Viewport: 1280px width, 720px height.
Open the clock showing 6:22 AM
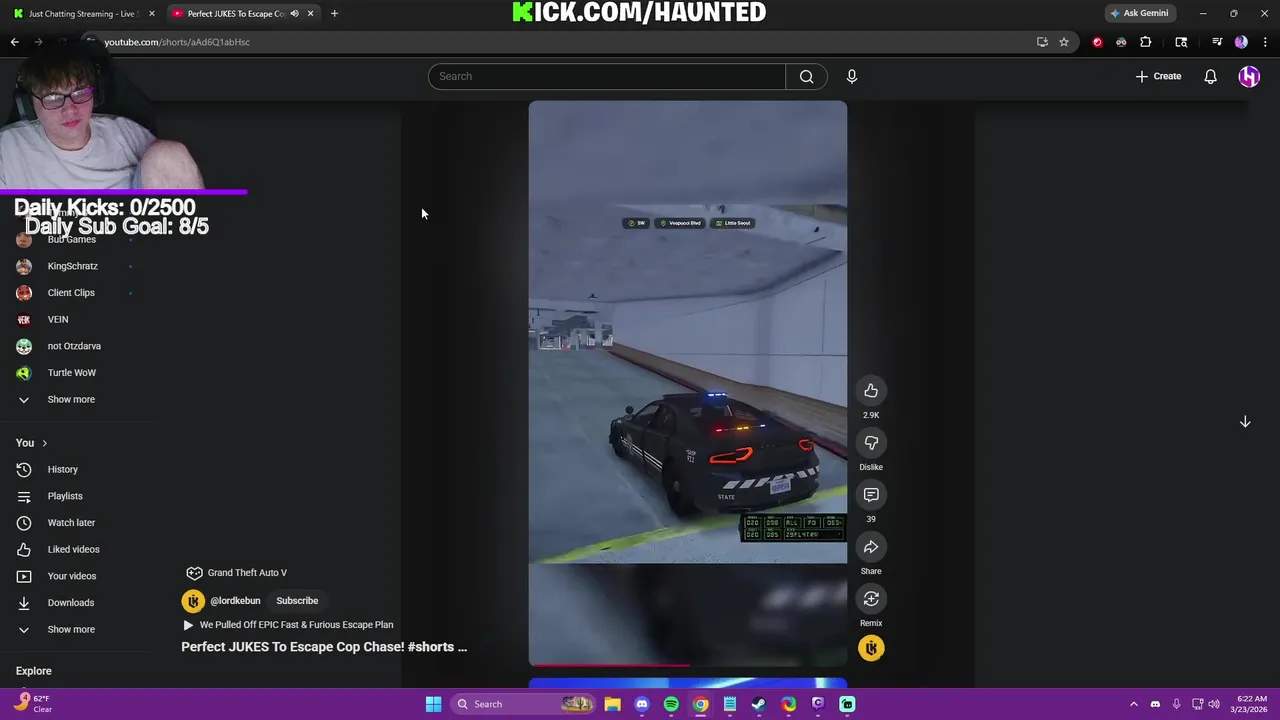coord(1251,704)
